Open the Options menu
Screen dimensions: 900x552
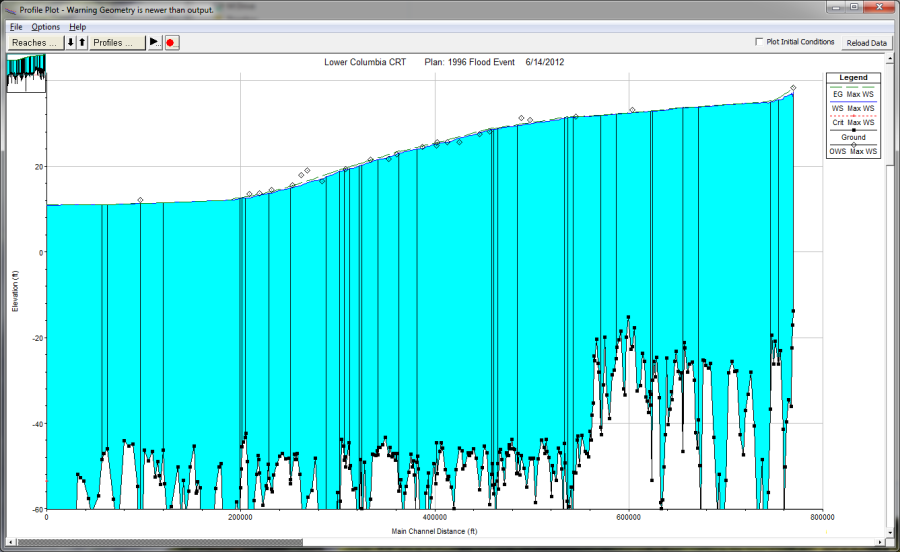click(x=46, y=27)
